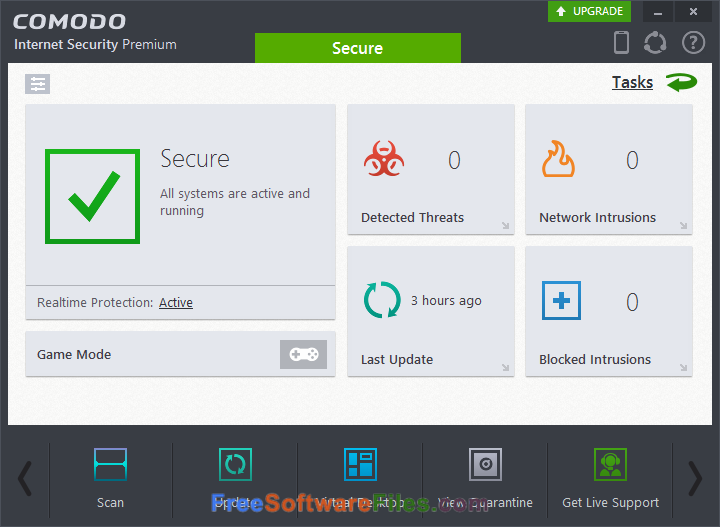Launch the Scan task icon
The image size is (720, 527).
click(110, 465)
